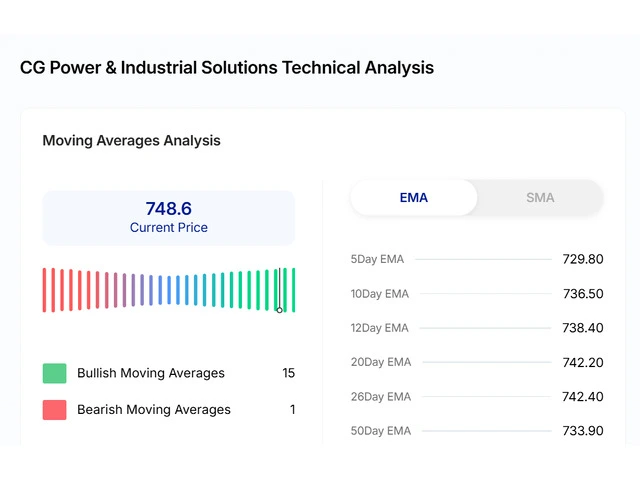Click the leftmost red gauge bar
This screenshot has width=640, height=480.
pyautogui.click(x=44, y=290)
